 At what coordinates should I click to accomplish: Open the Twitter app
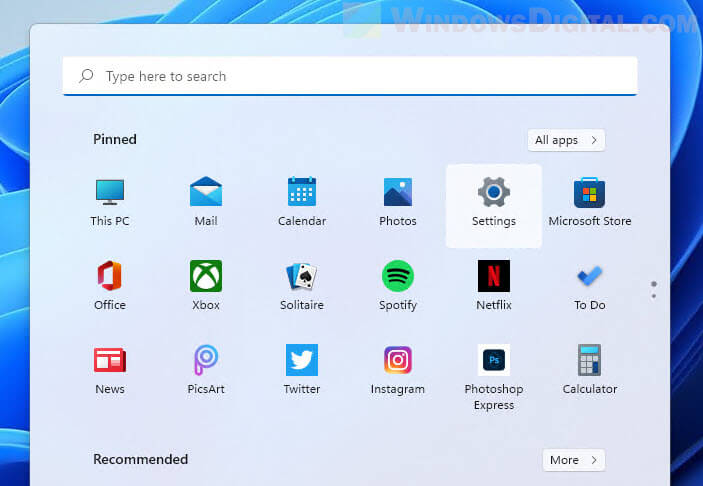302,369
